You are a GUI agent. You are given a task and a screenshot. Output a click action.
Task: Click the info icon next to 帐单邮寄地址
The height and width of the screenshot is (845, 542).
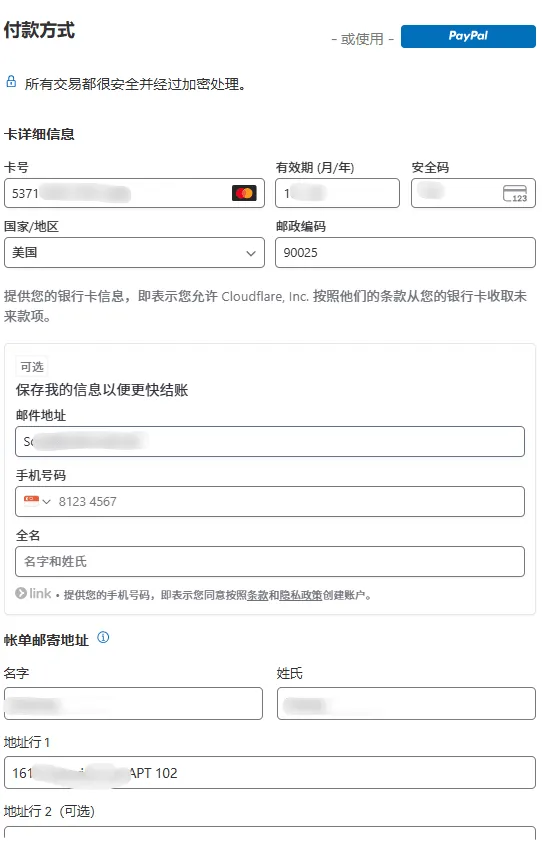coord(103,638)
